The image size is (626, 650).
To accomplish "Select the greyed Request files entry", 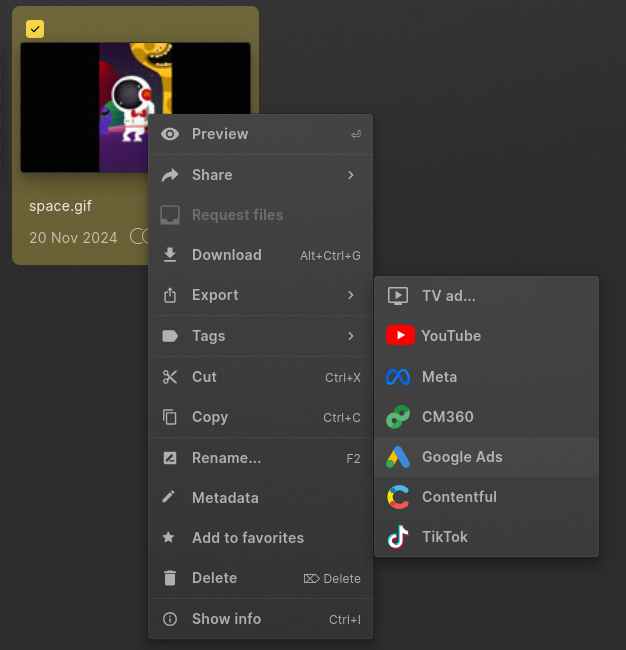I will (260, 215).
